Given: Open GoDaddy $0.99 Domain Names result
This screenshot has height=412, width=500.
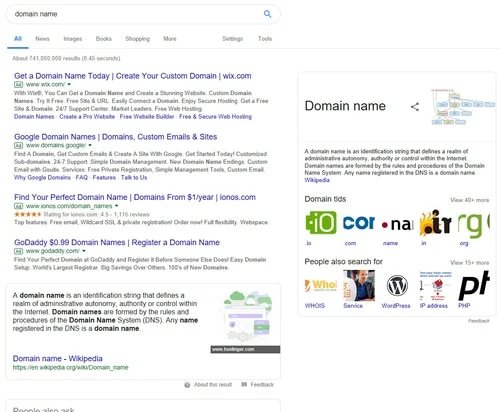Looking at the screenshot, I should tap(117, 243).
